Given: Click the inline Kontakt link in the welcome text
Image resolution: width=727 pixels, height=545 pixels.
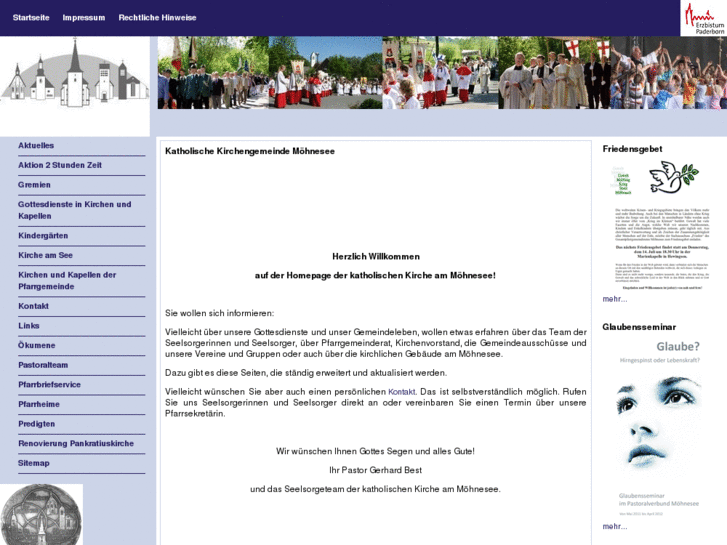Looking at the screenshot, I should click(x=402, y=392).
